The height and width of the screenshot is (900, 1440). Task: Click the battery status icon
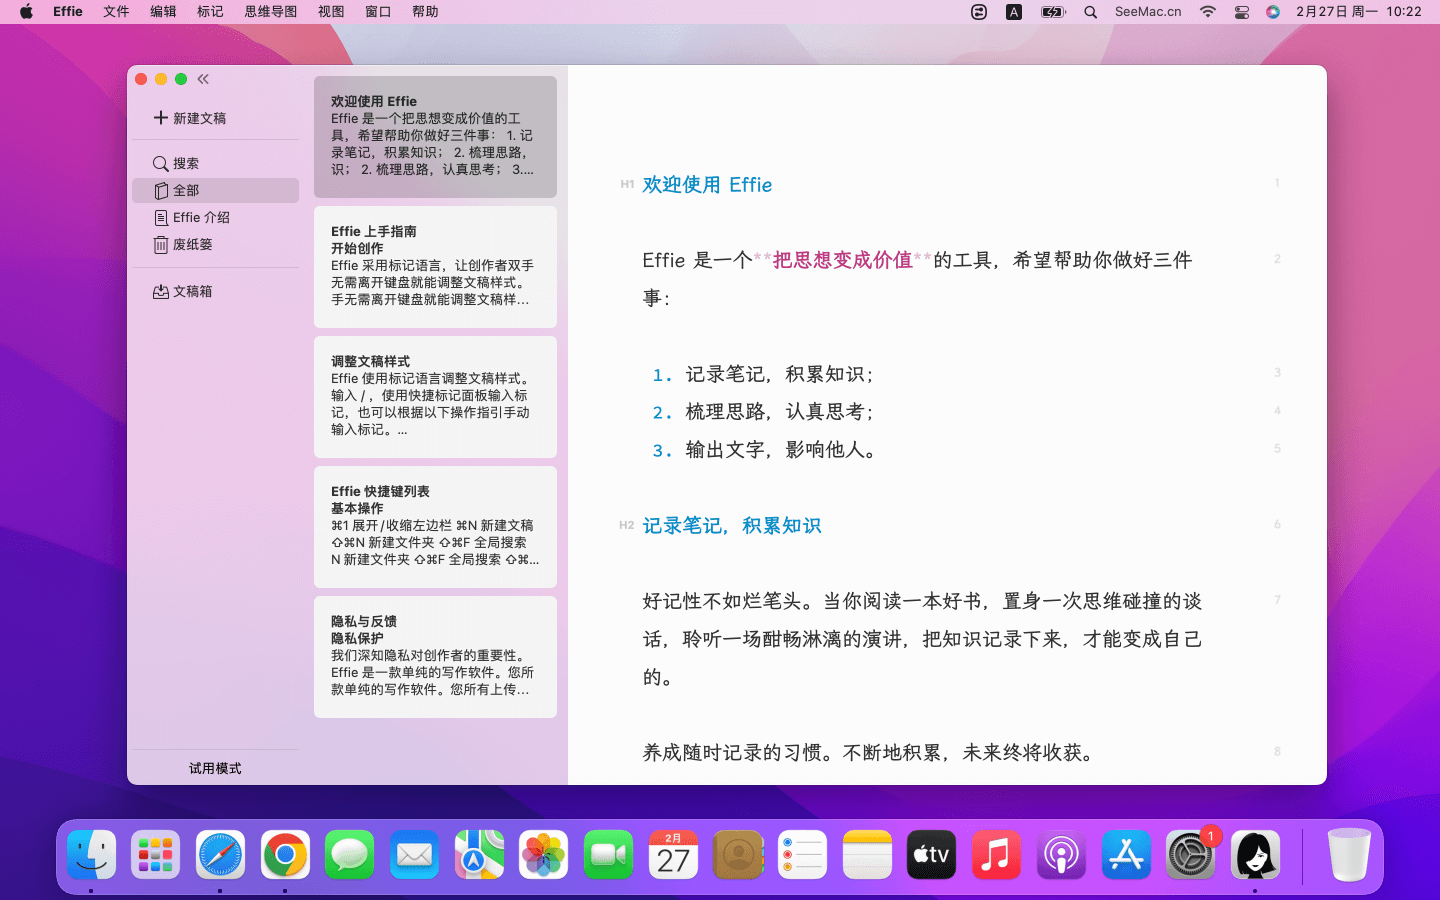click(1053, 12)
